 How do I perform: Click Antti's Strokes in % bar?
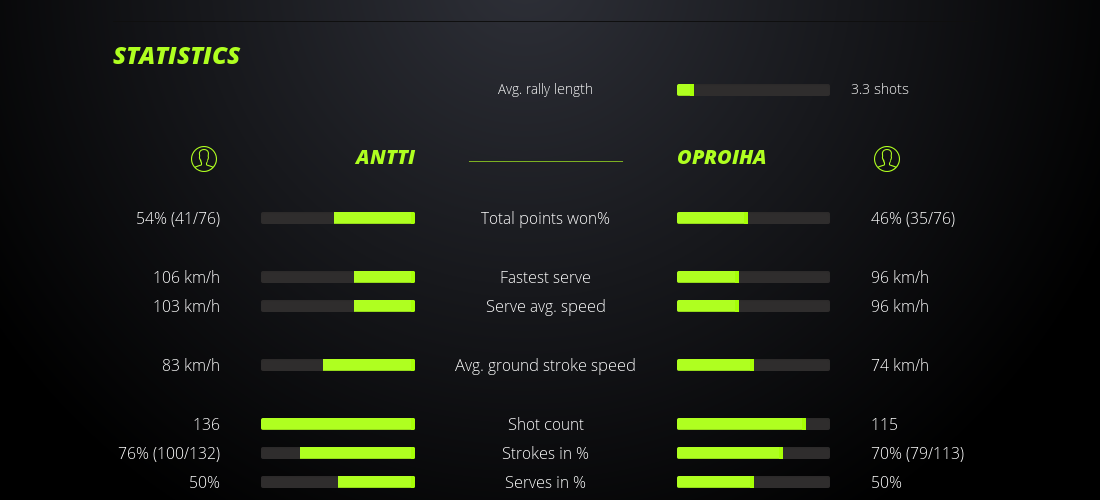point(338,453)
